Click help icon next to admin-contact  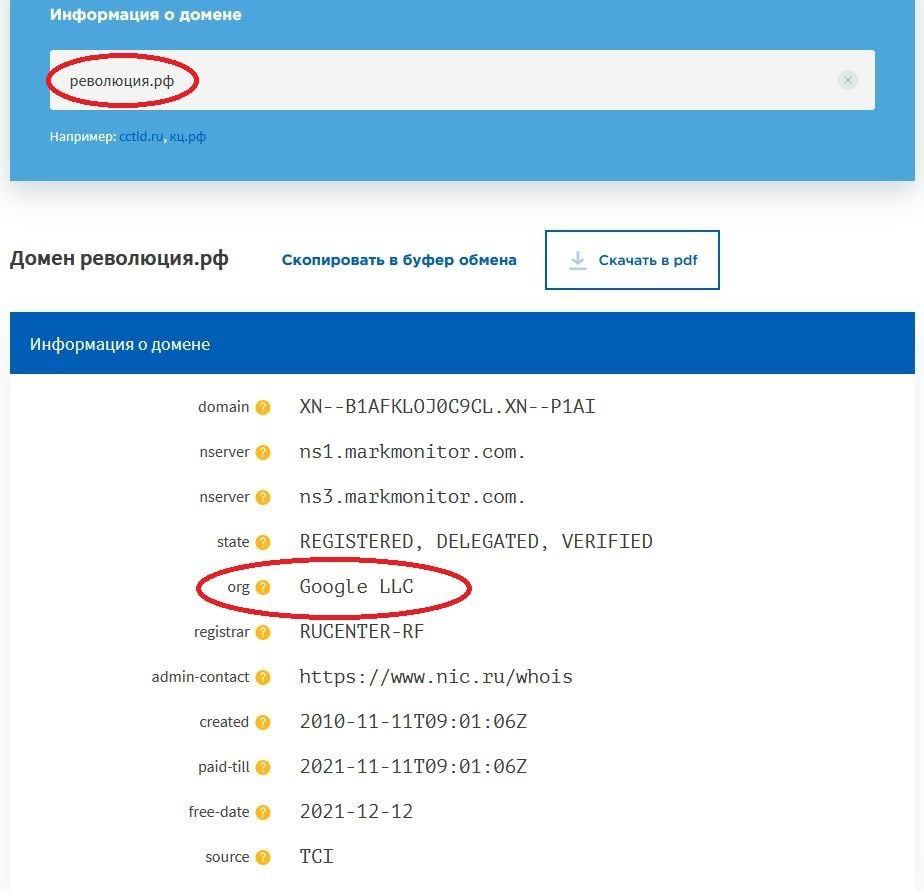pos(263,678)
